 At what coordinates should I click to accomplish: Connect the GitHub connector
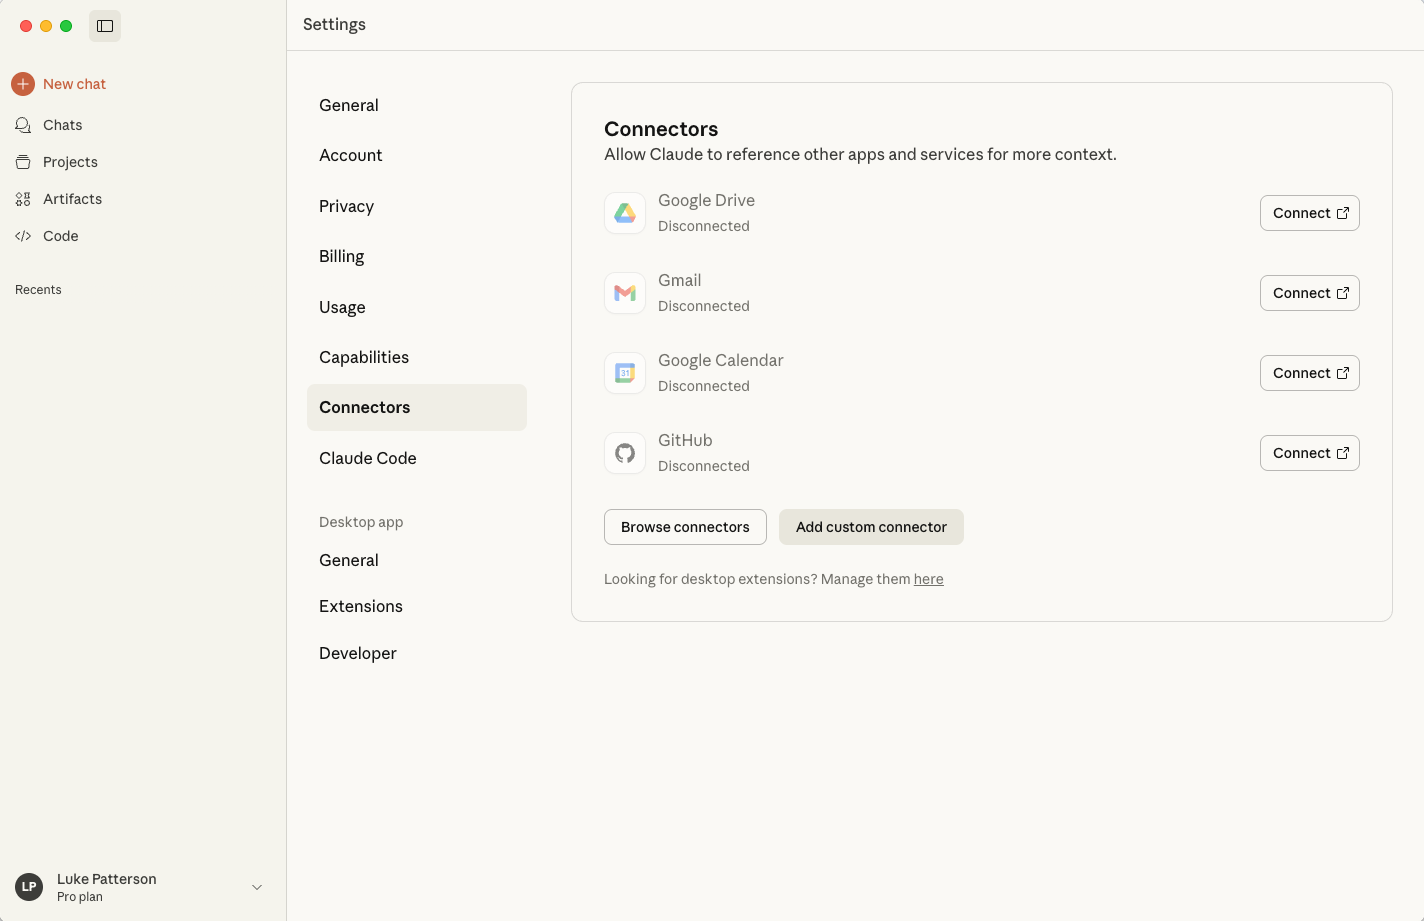1309,453
